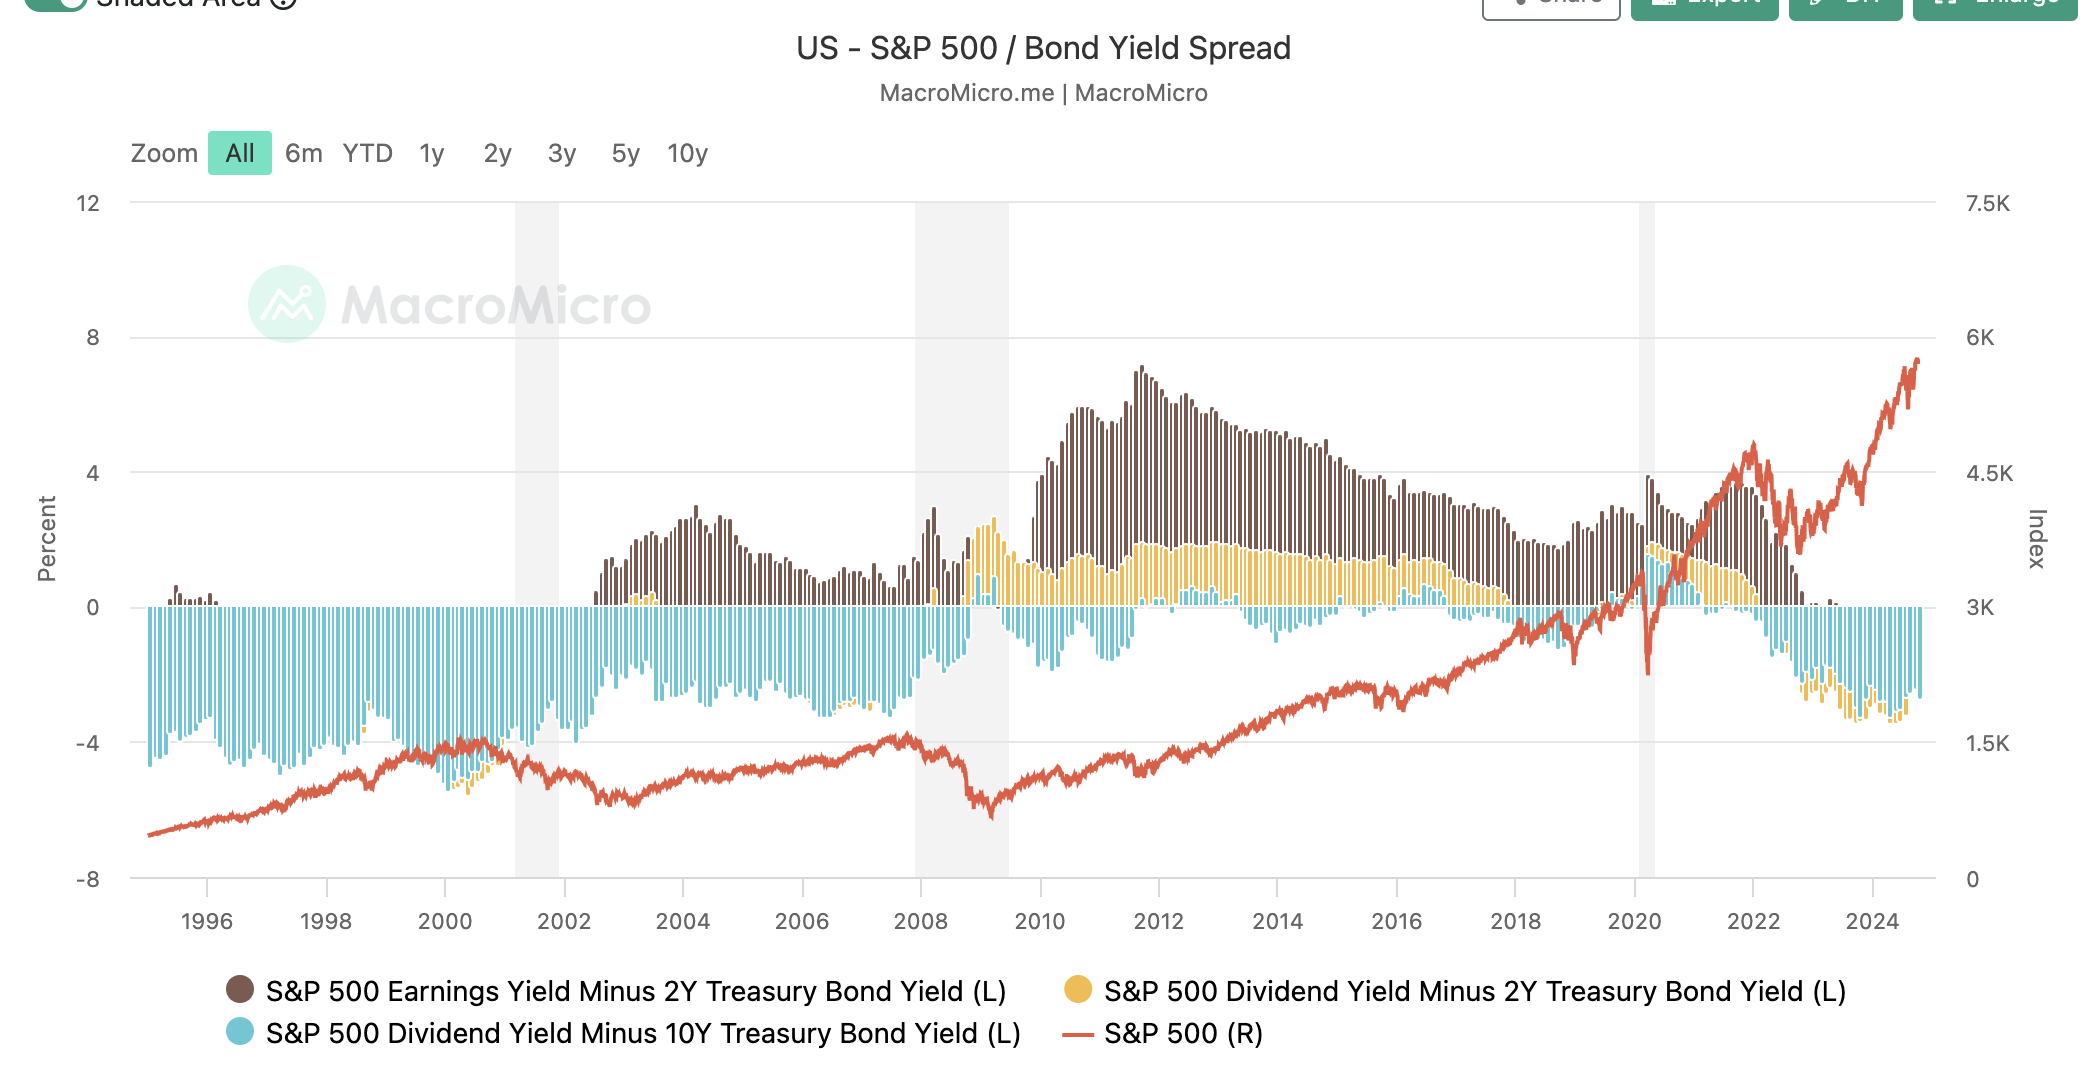Click the red line S&P 500 legend marker
The height and width of the screenshot is (1092, 2090).
(x=1078, y=1034)
